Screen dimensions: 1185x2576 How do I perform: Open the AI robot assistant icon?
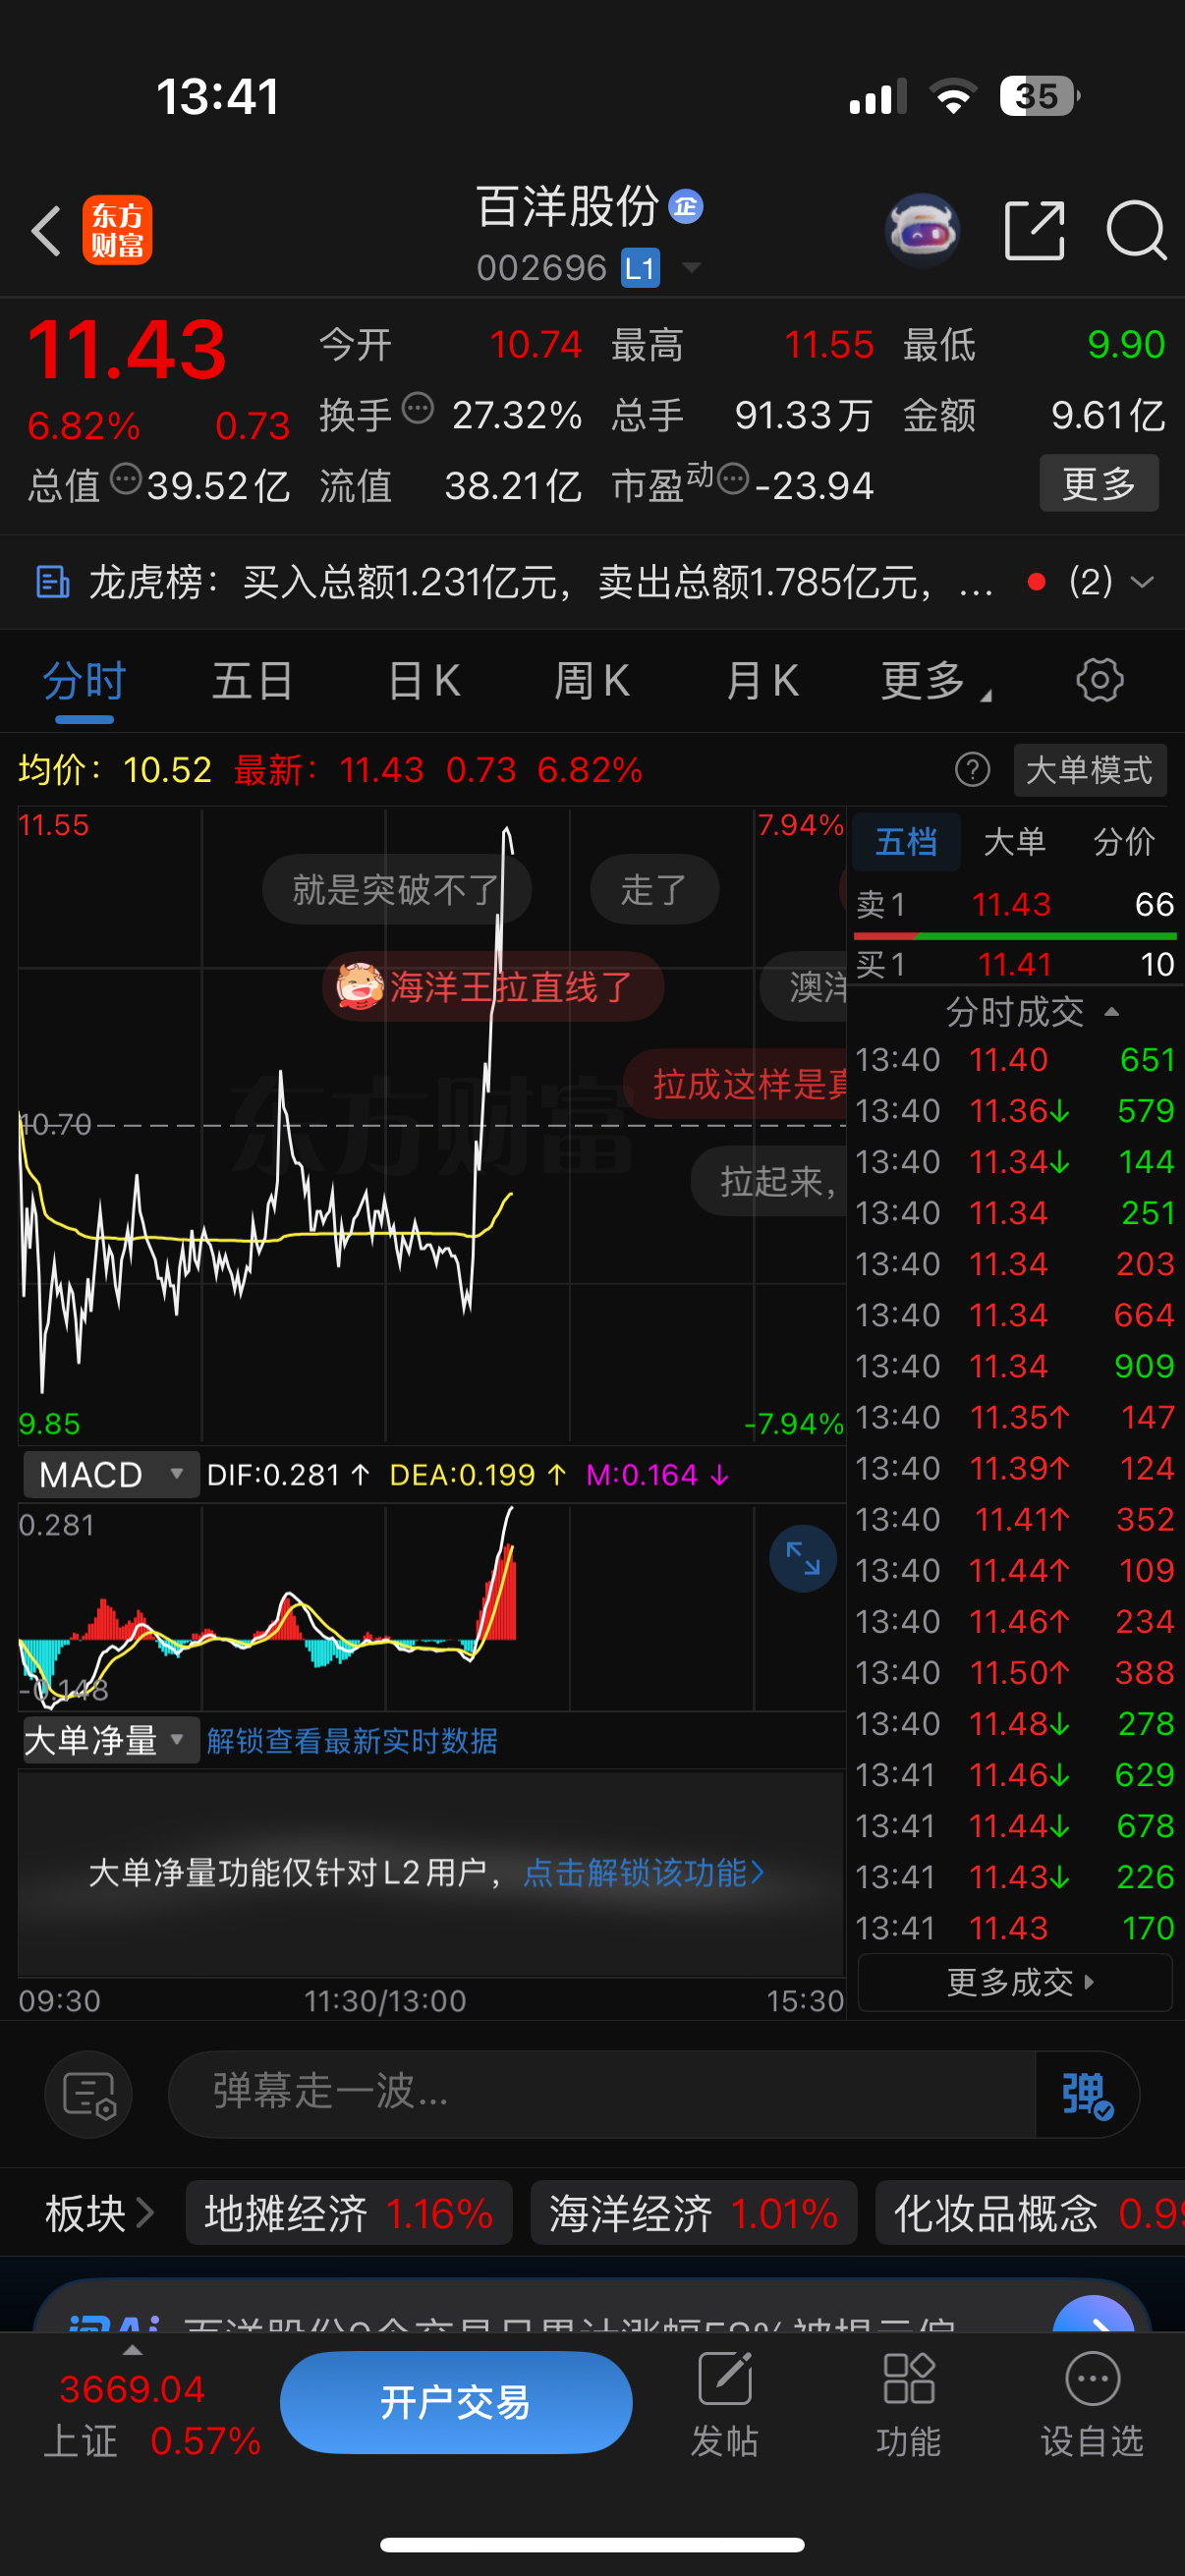(x=923, y=231)
